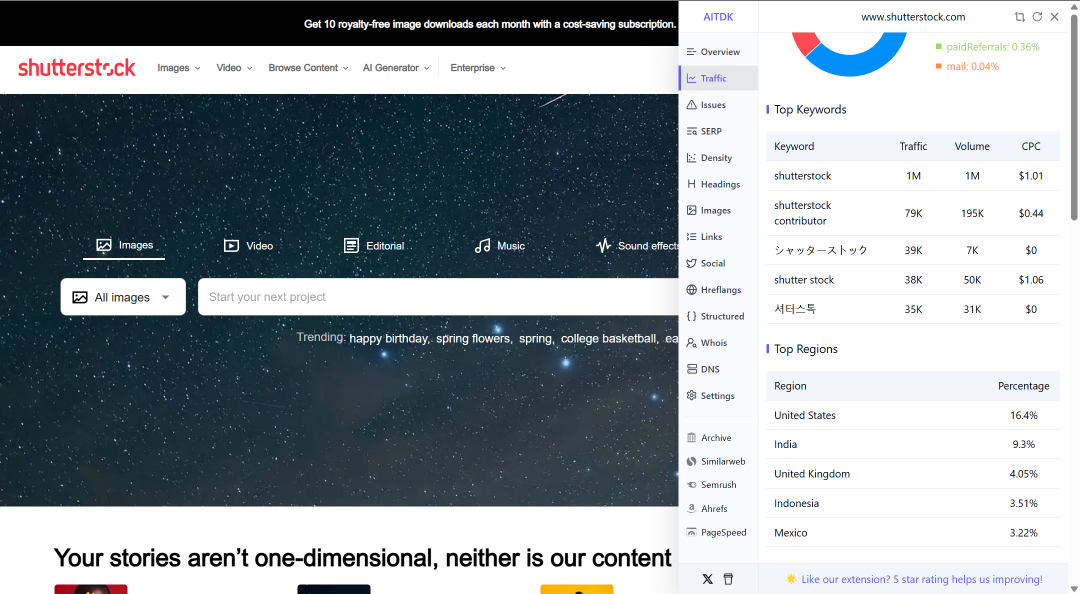Go to the Shutterstock home logo
1080x594 pixels.
[76, 68]
